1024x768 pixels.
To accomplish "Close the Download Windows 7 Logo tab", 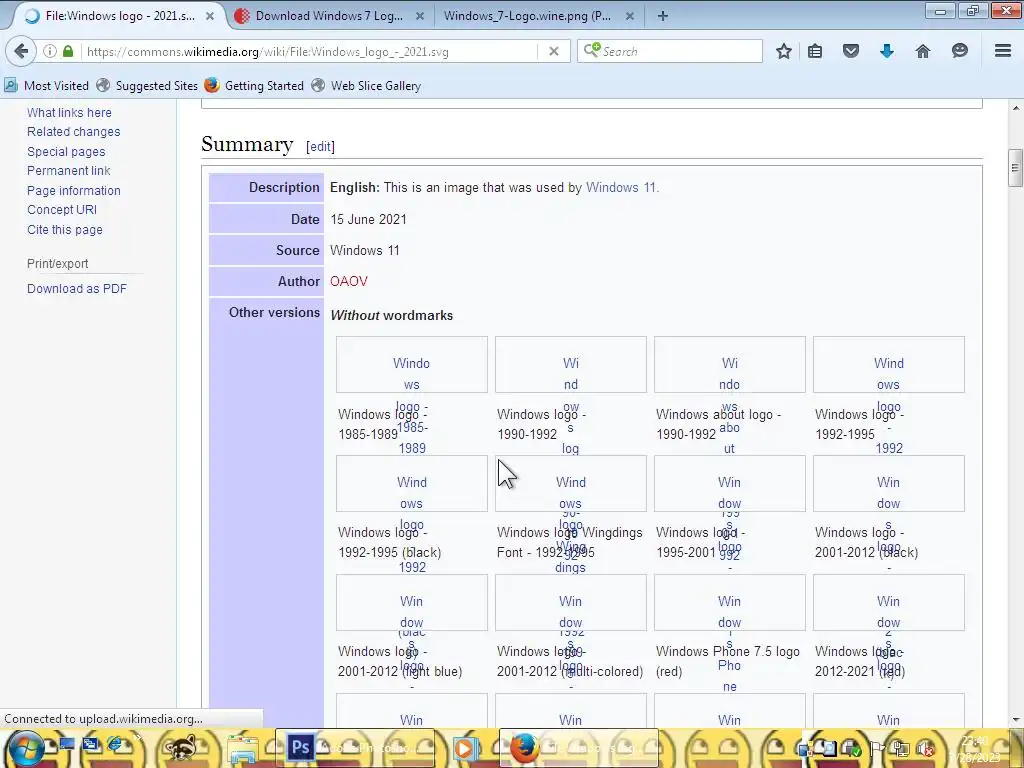I will coord(420,16).
